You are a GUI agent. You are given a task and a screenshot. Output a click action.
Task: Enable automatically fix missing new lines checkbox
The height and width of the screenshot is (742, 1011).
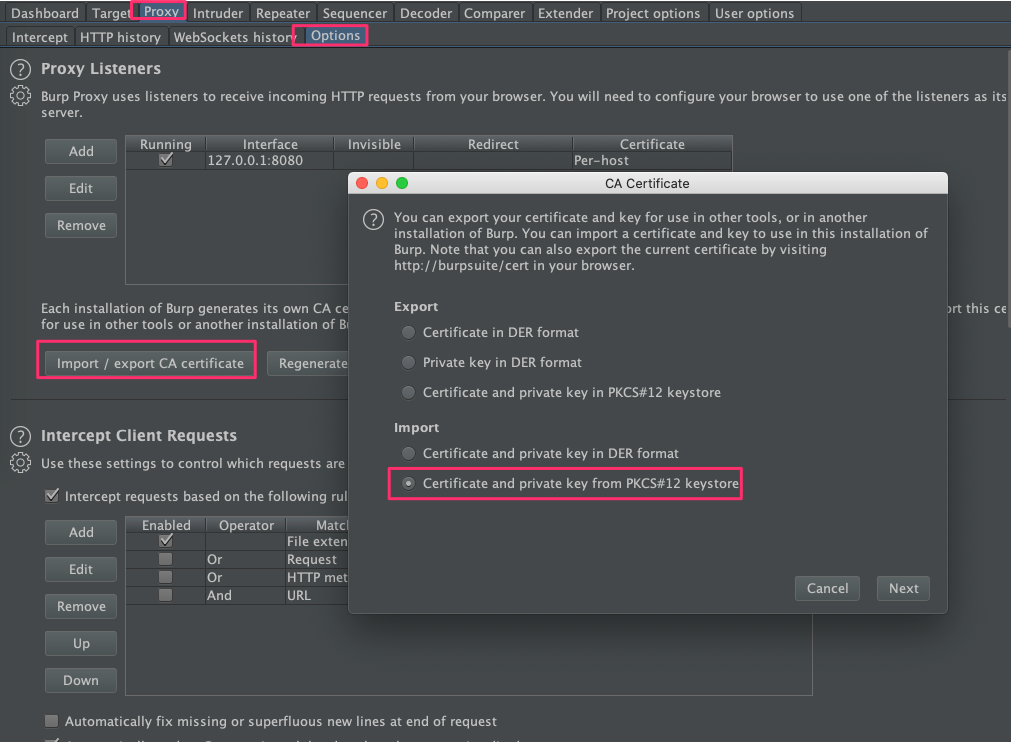52,721
